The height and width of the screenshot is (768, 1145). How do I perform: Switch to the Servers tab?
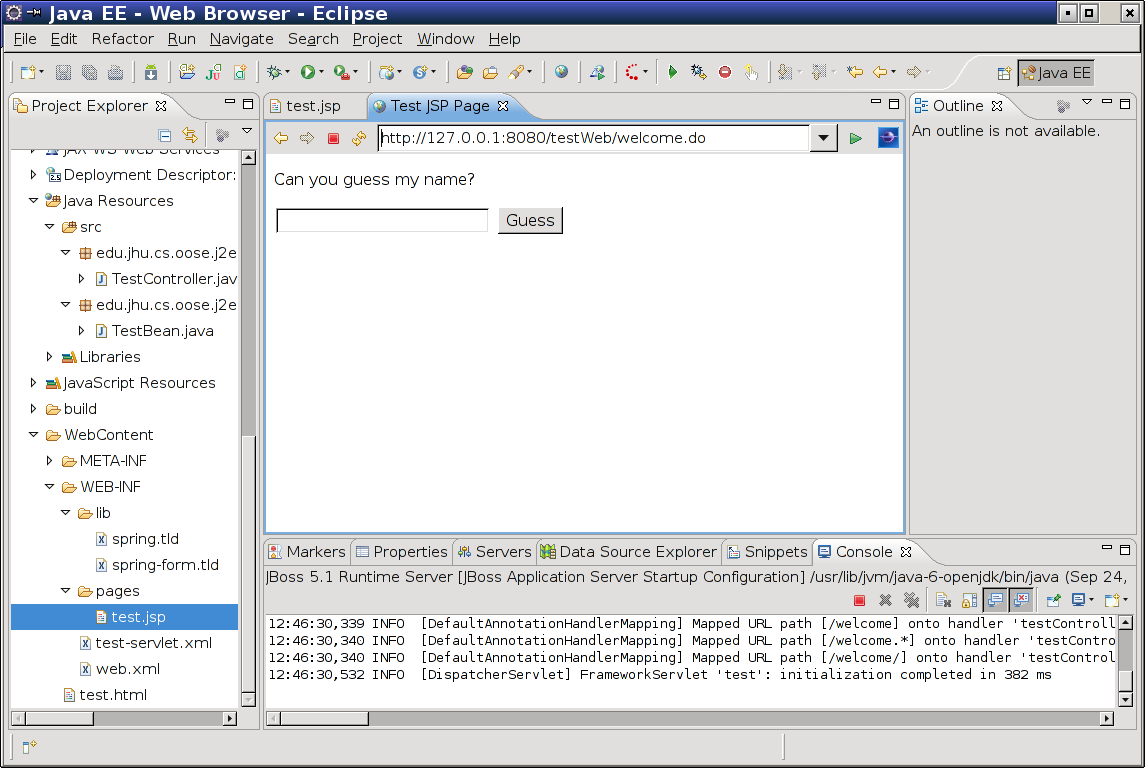pyautogui.click(x=494, y=552)
